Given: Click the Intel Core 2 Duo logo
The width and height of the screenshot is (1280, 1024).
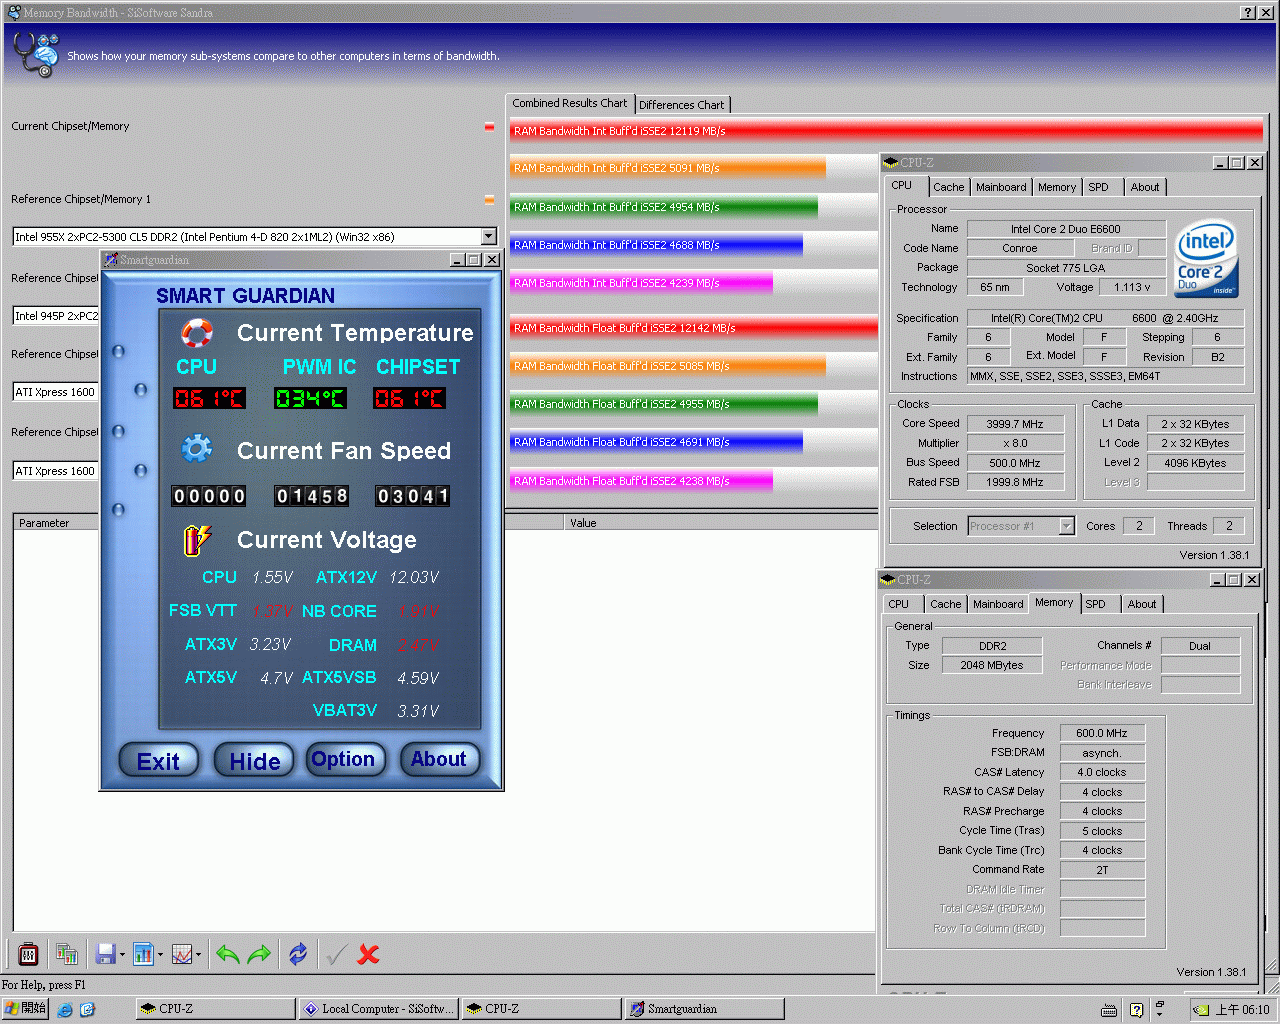Looking at the screenshot, I should tap(1206, 259).
